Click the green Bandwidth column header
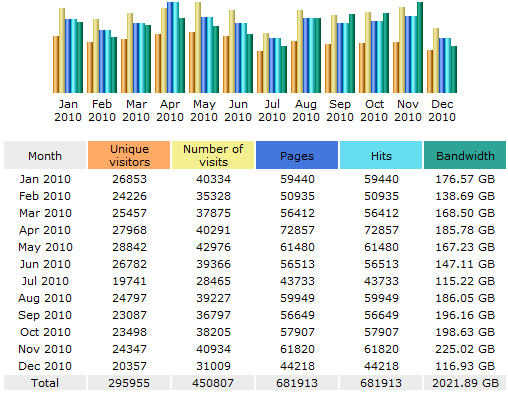508x393 pixels. coord(465,155)
